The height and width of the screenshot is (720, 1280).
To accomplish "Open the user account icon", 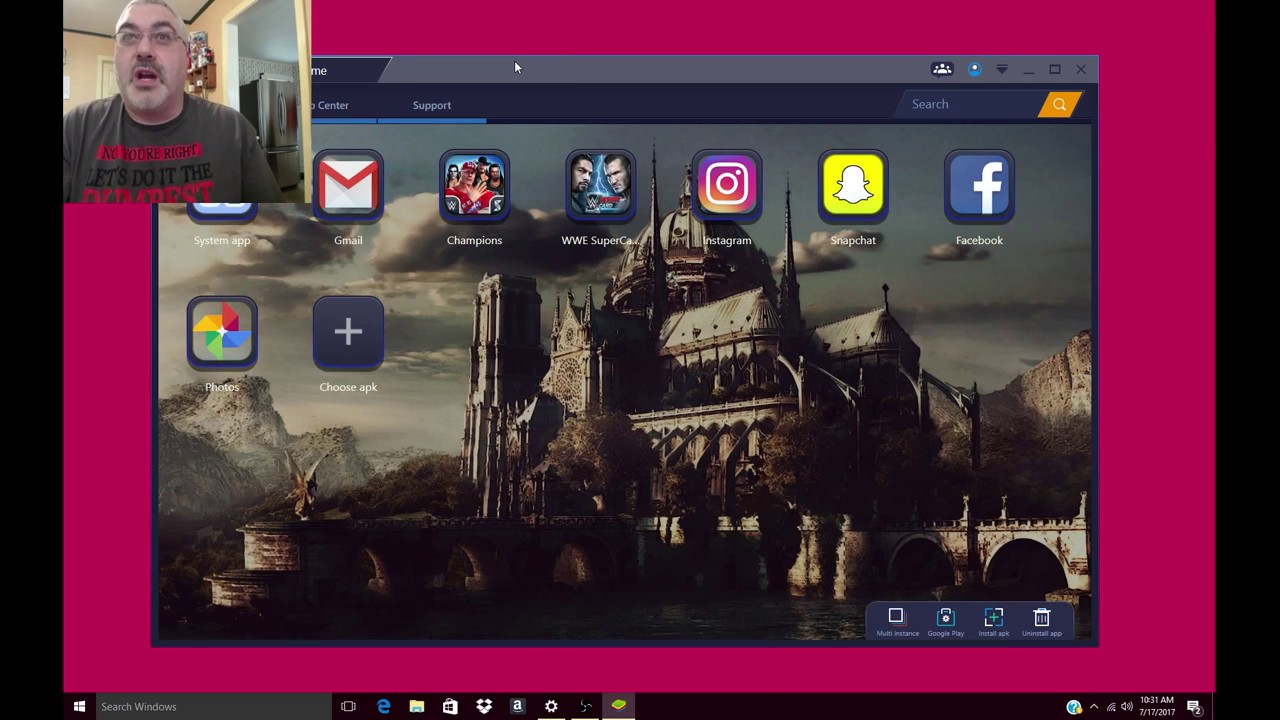I will (x=974, y=69).
